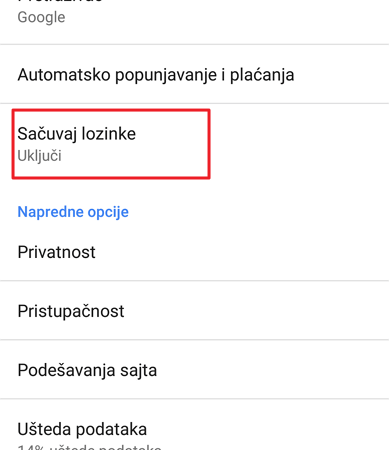The width and height of the screenshot is (389, 450).
Task: Tap the word lozinke in the highlighted row
Action: pos(109,134)
